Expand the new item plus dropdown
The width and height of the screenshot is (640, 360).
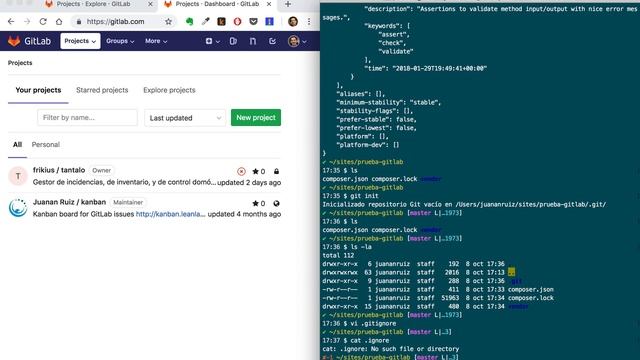(212, 41)
